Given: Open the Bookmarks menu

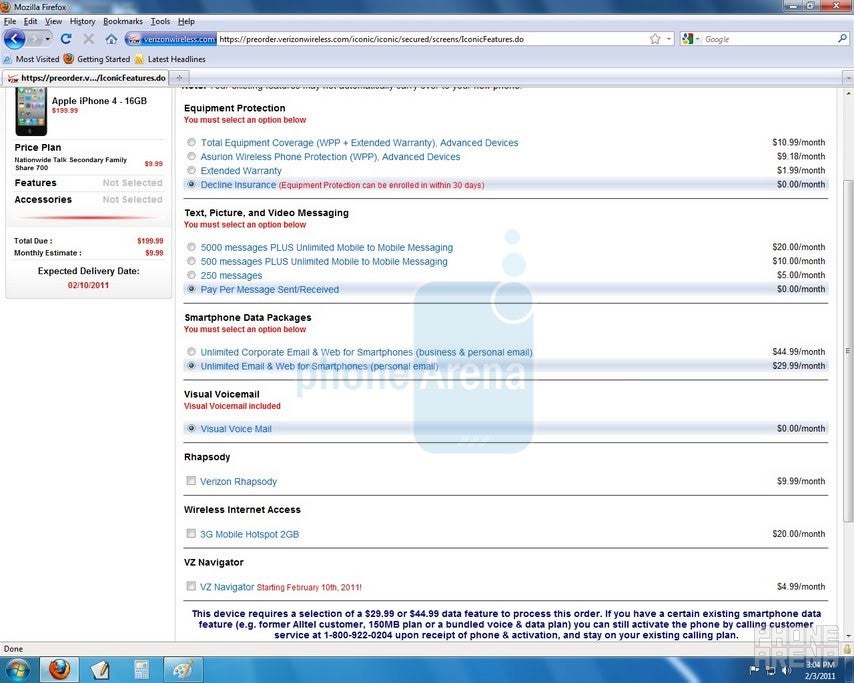Looking at the screenshot, I should coord(123,21).
